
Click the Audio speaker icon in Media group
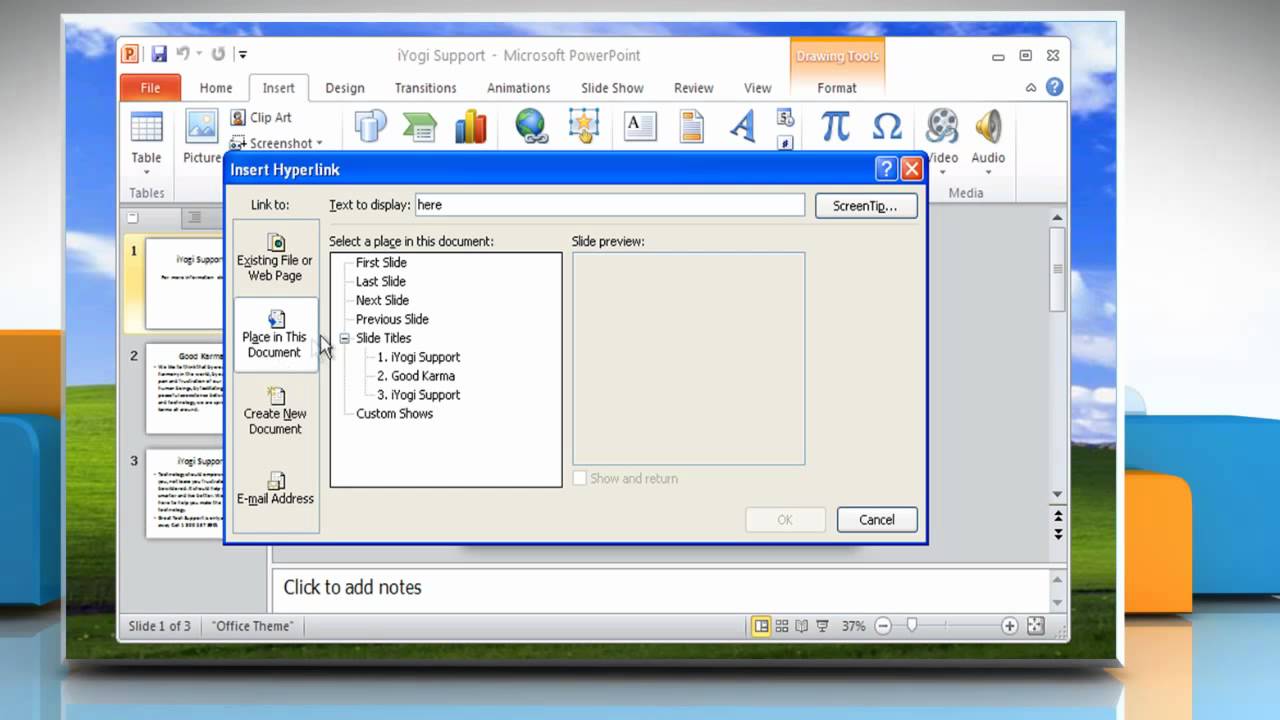[x=988, y=127]
